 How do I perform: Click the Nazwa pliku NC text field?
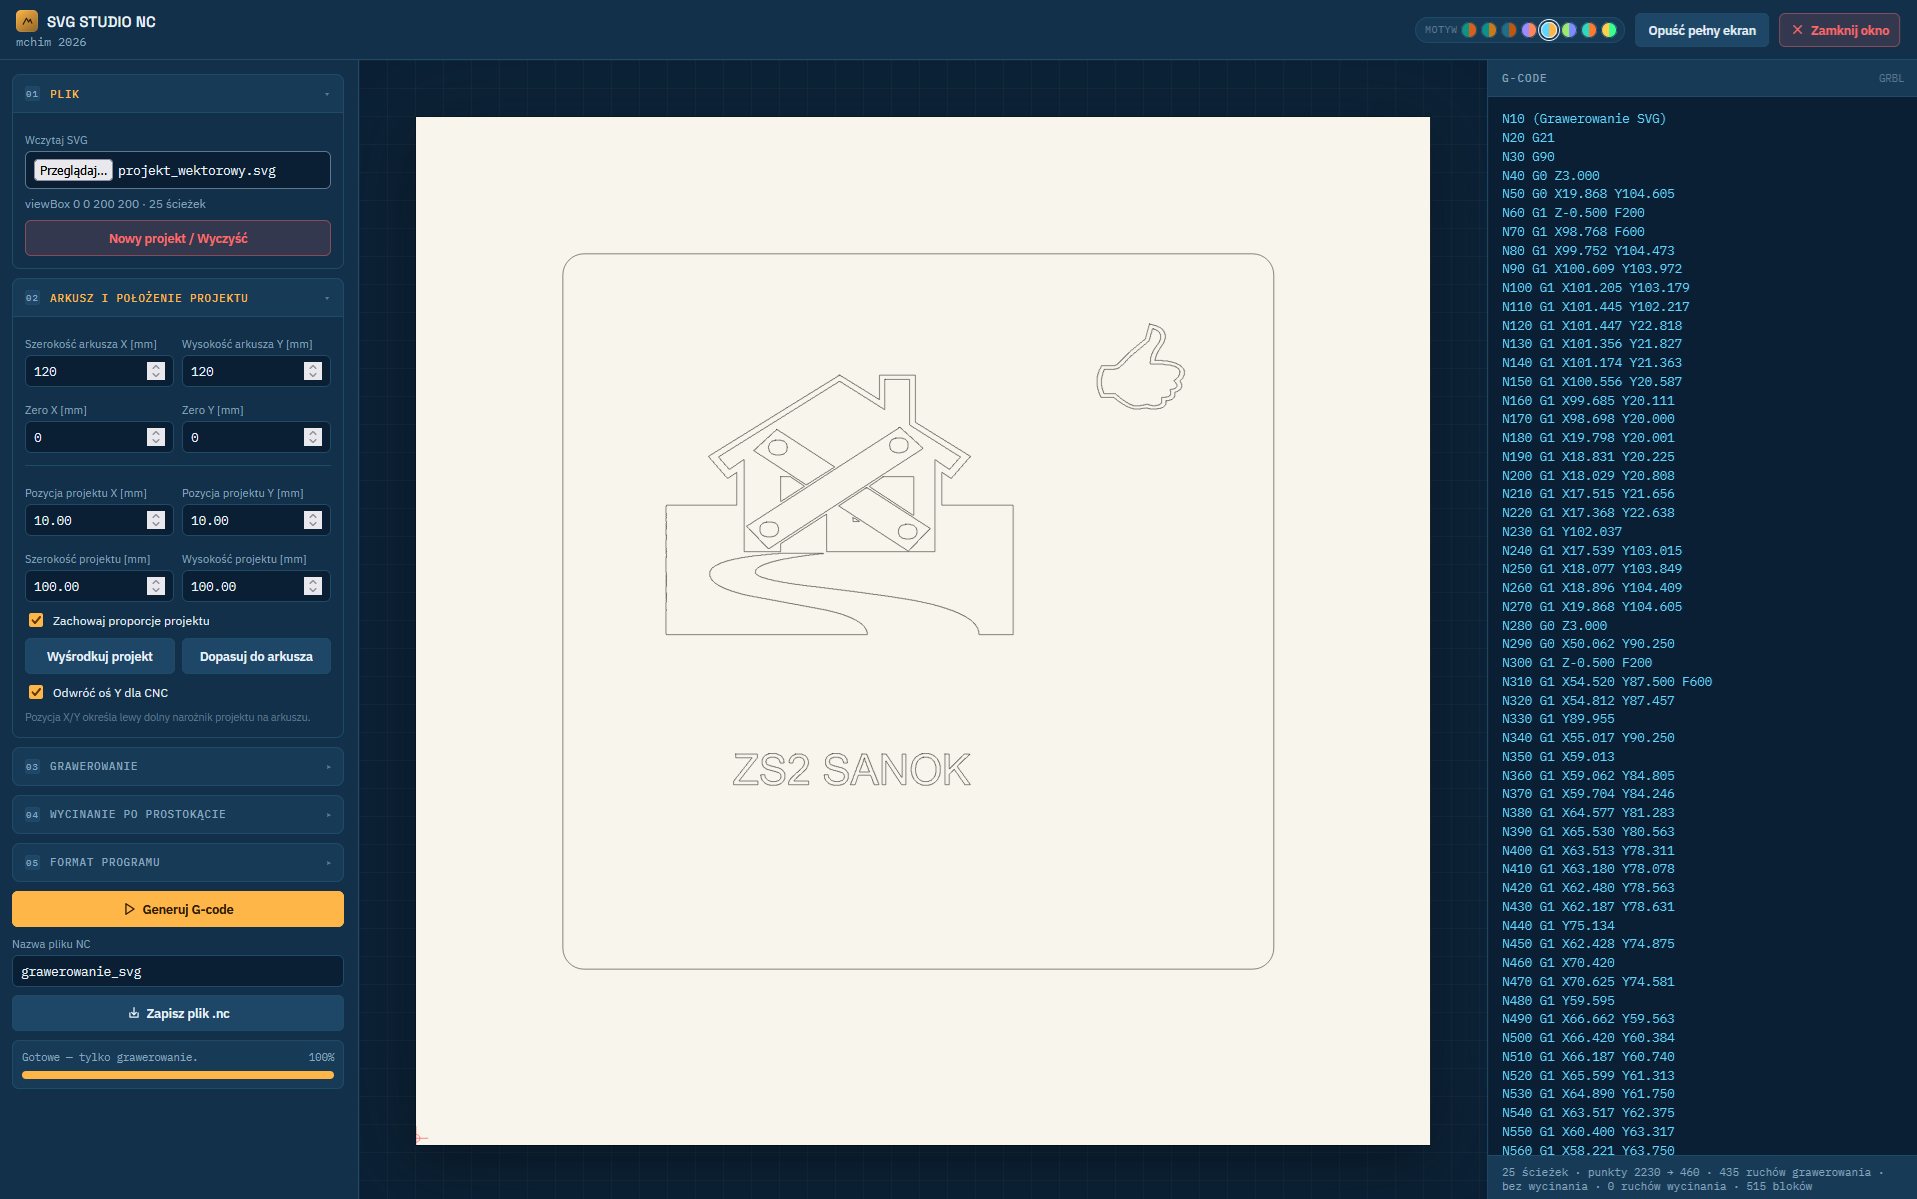tap(178, 971)
